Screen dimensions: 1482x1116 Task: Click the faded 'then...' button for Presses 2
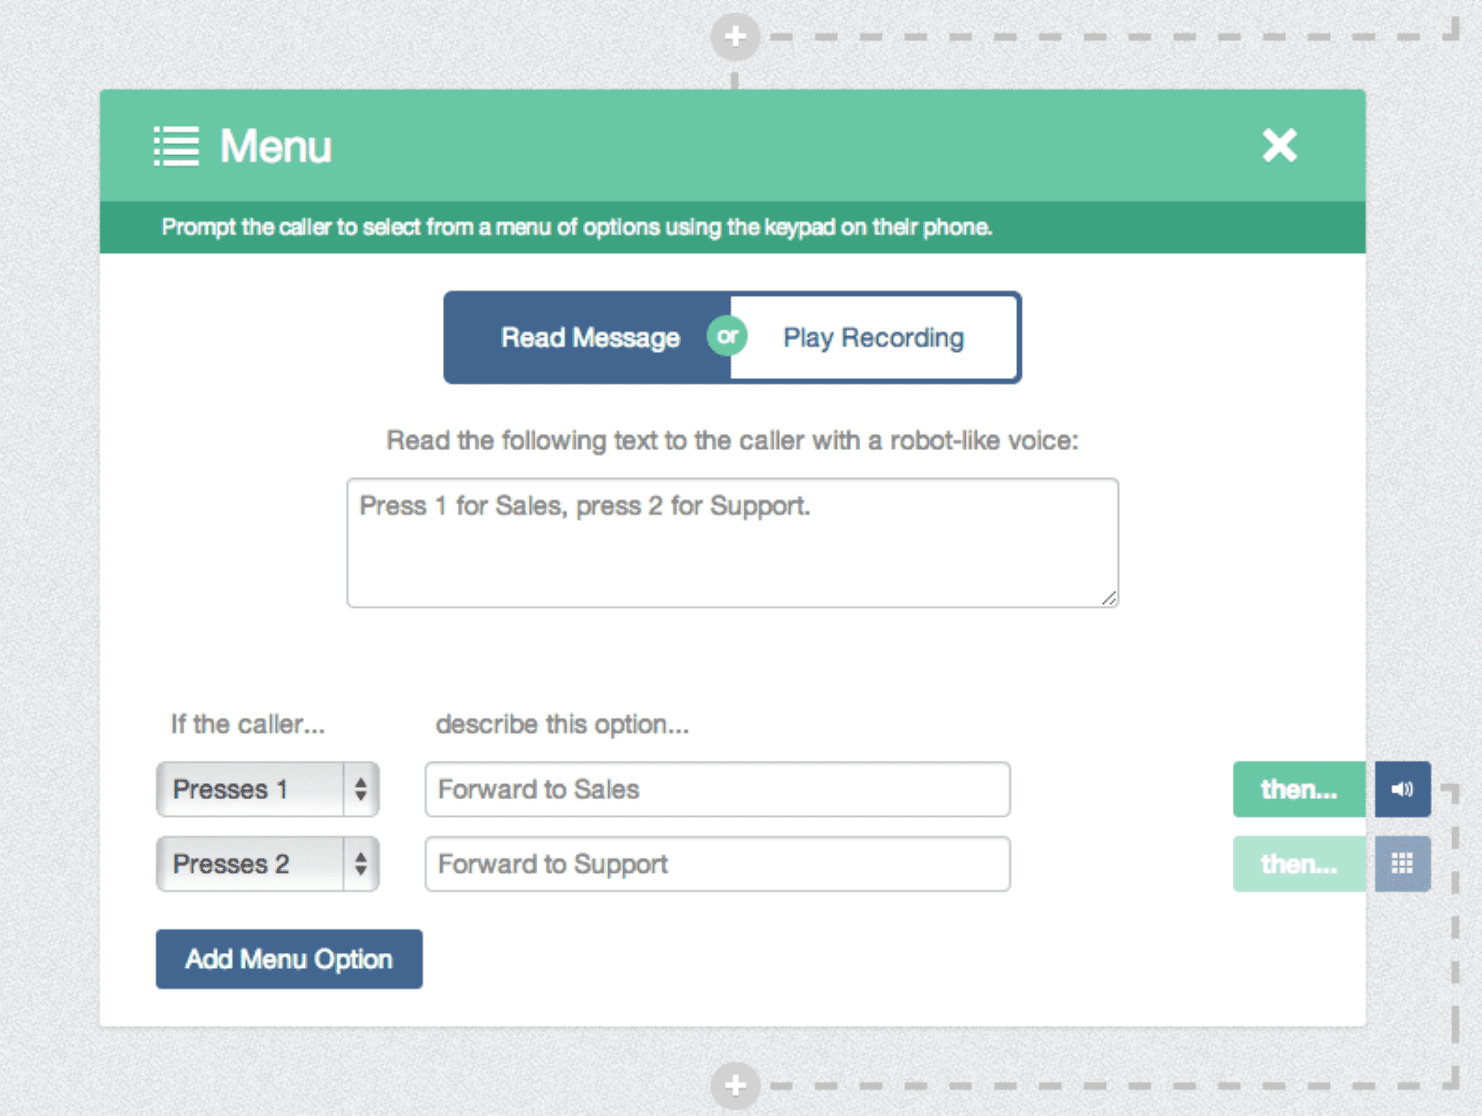1298,864
